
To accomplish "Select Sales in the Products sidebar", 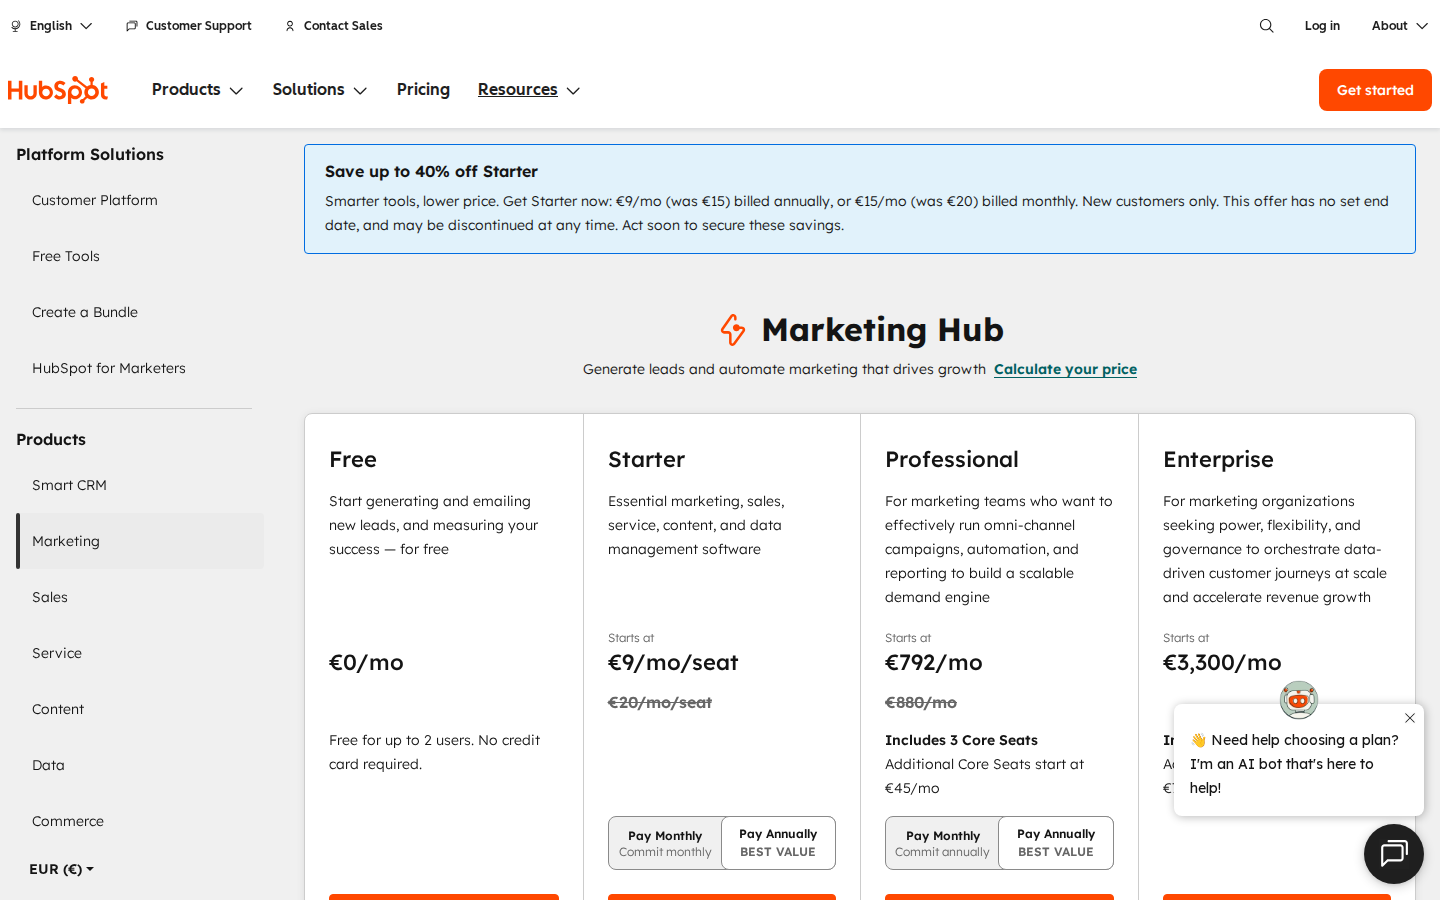I will tap(50, 597).
